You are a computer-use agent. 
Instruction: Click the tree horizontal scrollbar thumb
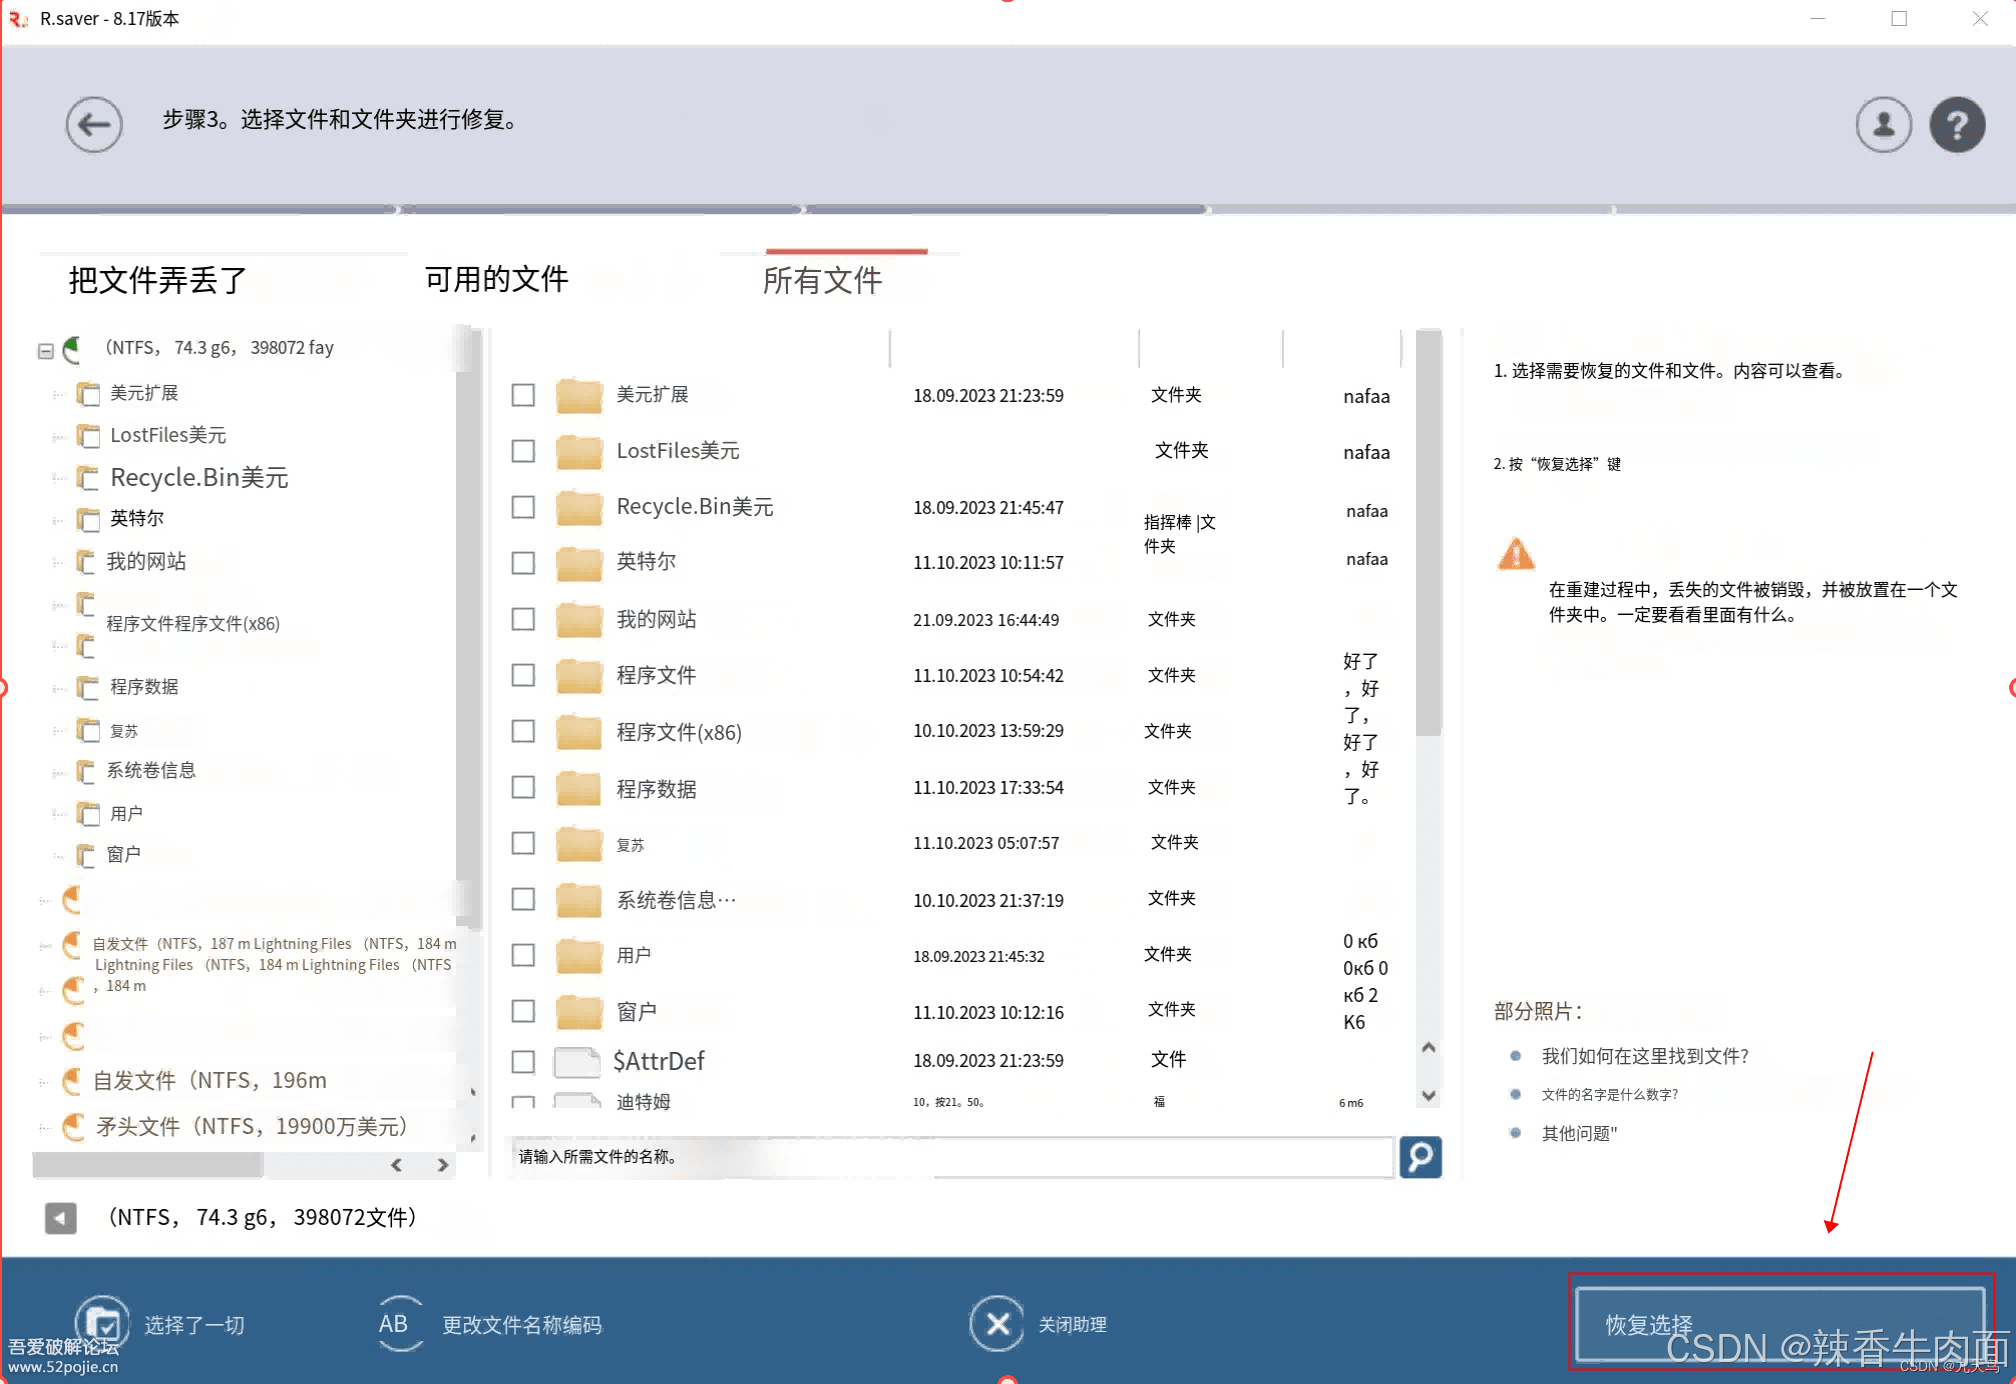click(148, 1165)
